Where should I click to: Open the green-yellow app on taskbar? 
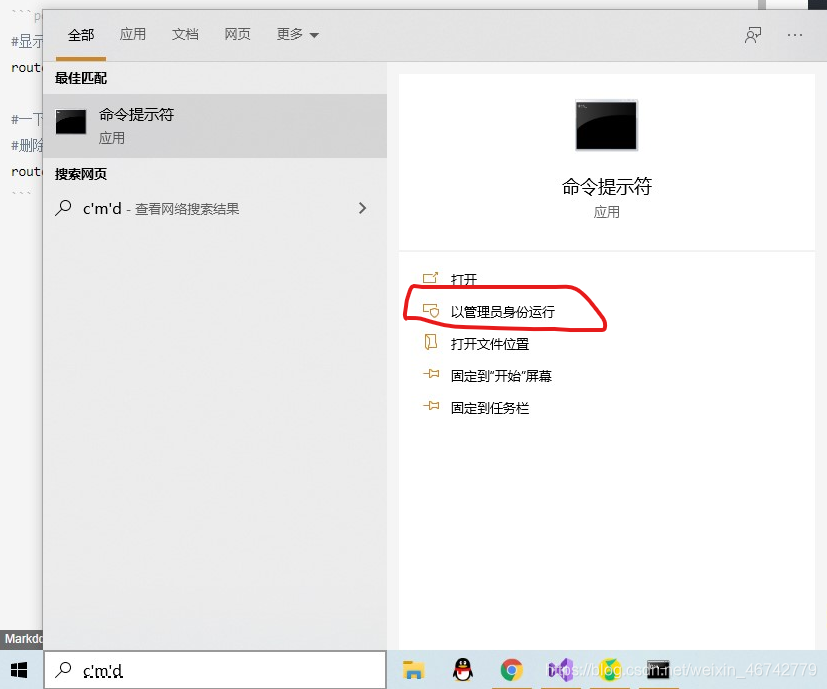(x=610, y=671)
